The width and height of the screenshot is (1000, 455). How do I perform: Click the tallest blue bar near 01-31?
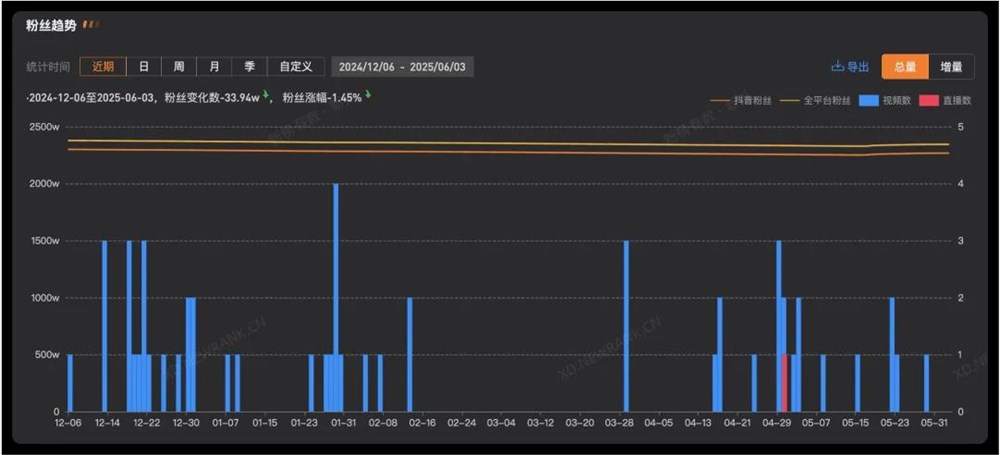[x=336, y=297]
